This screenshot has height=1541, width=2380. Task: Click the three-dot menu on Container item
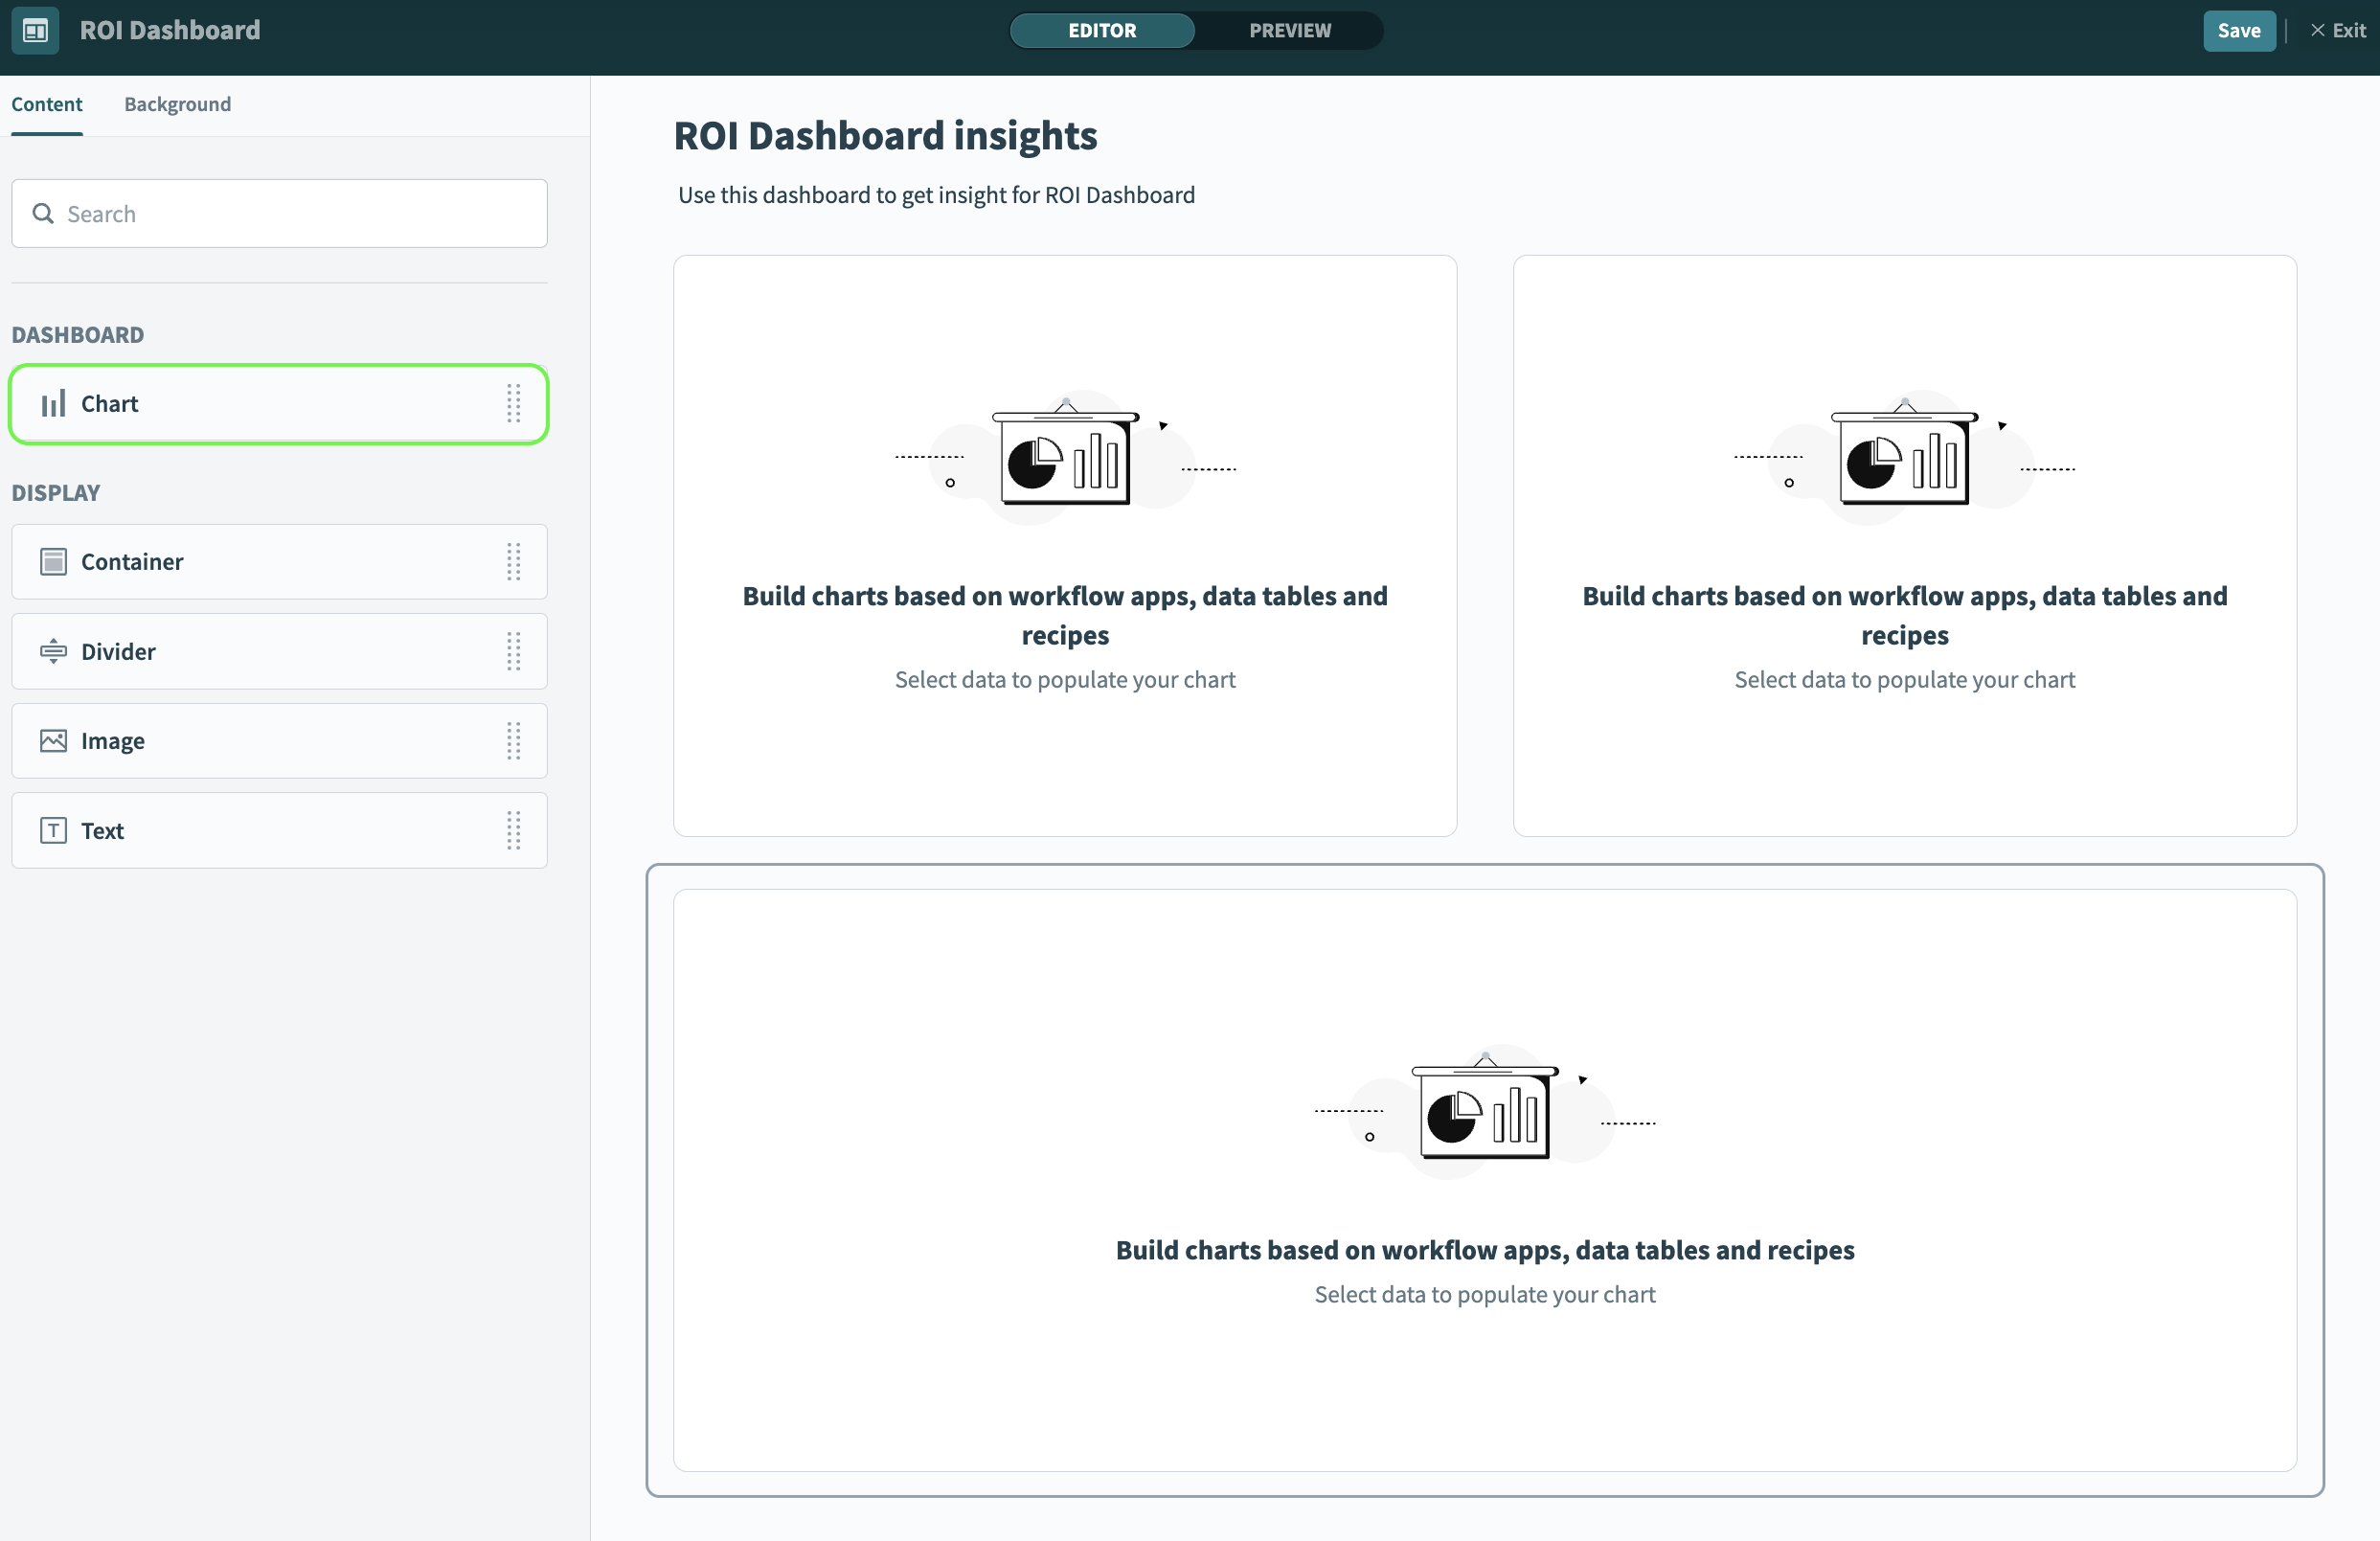pyautogui.click(x=513, y=560)
